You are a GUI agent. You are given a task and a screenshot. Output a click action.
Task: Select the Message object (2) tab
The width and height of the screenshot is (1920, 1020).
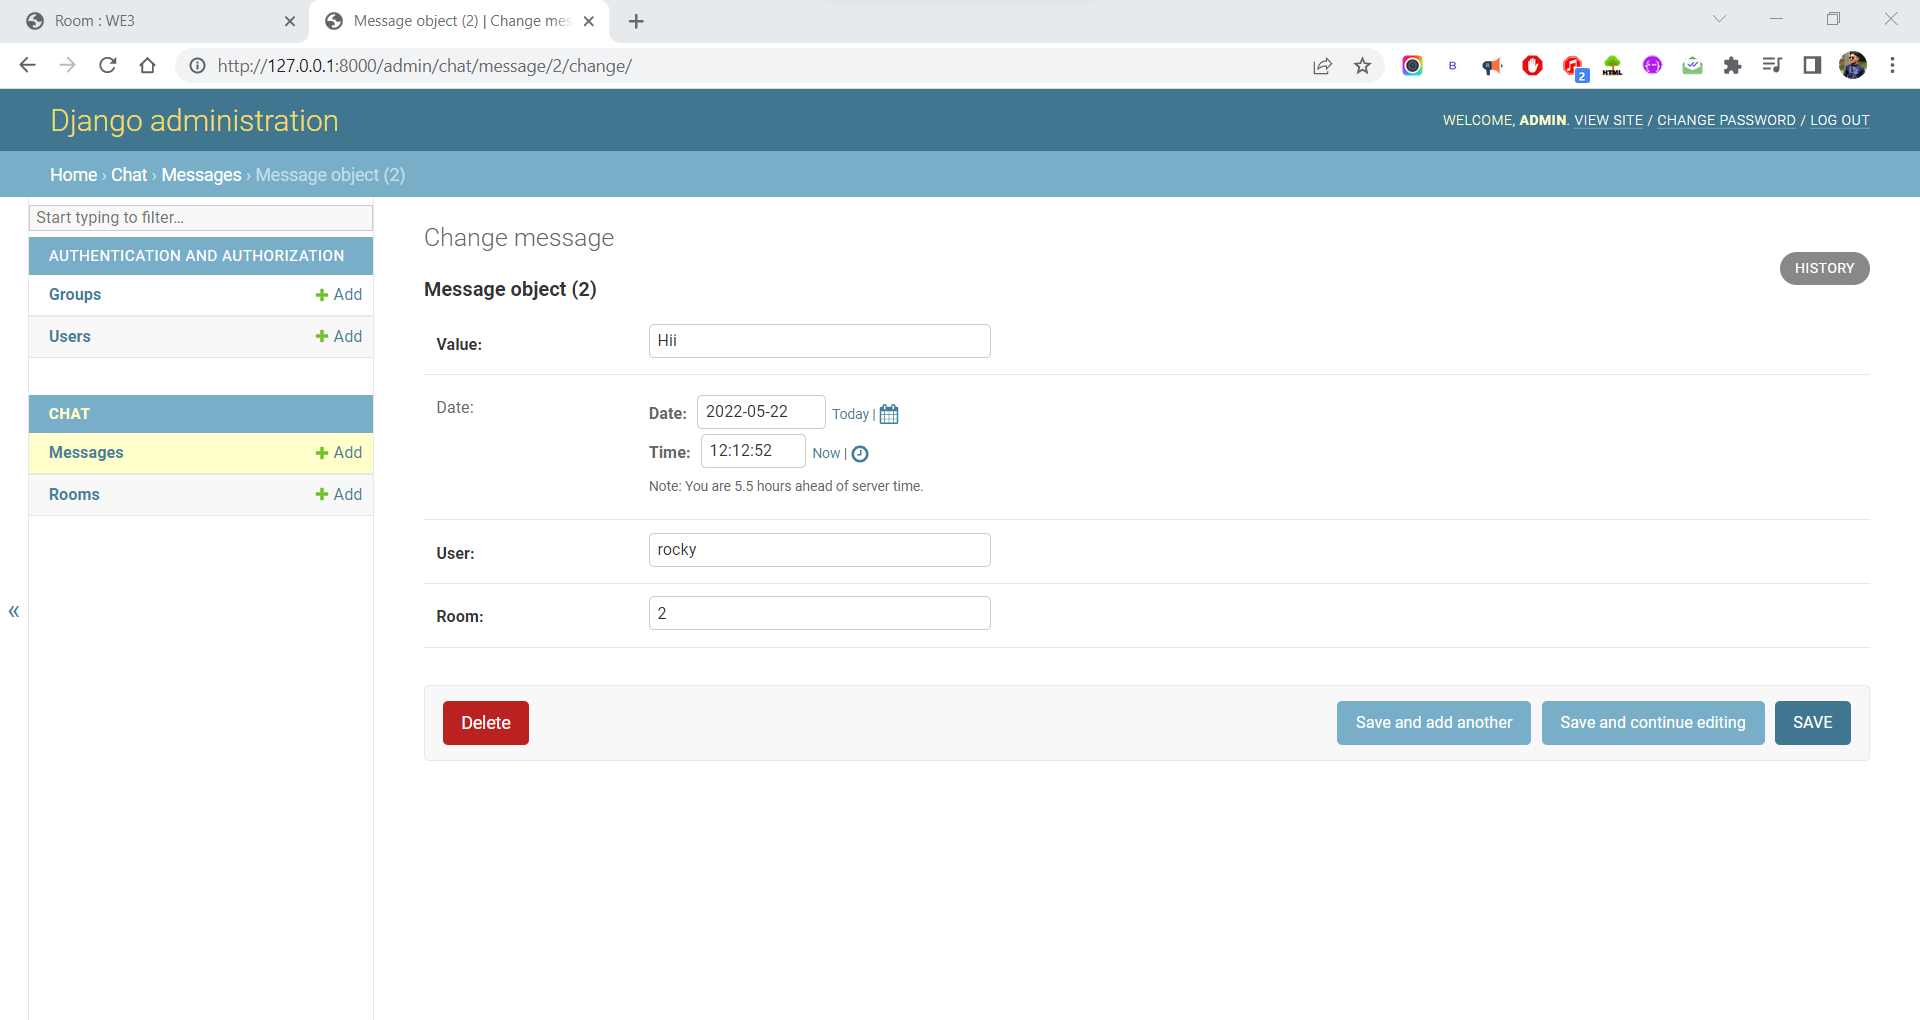(460, 21)
